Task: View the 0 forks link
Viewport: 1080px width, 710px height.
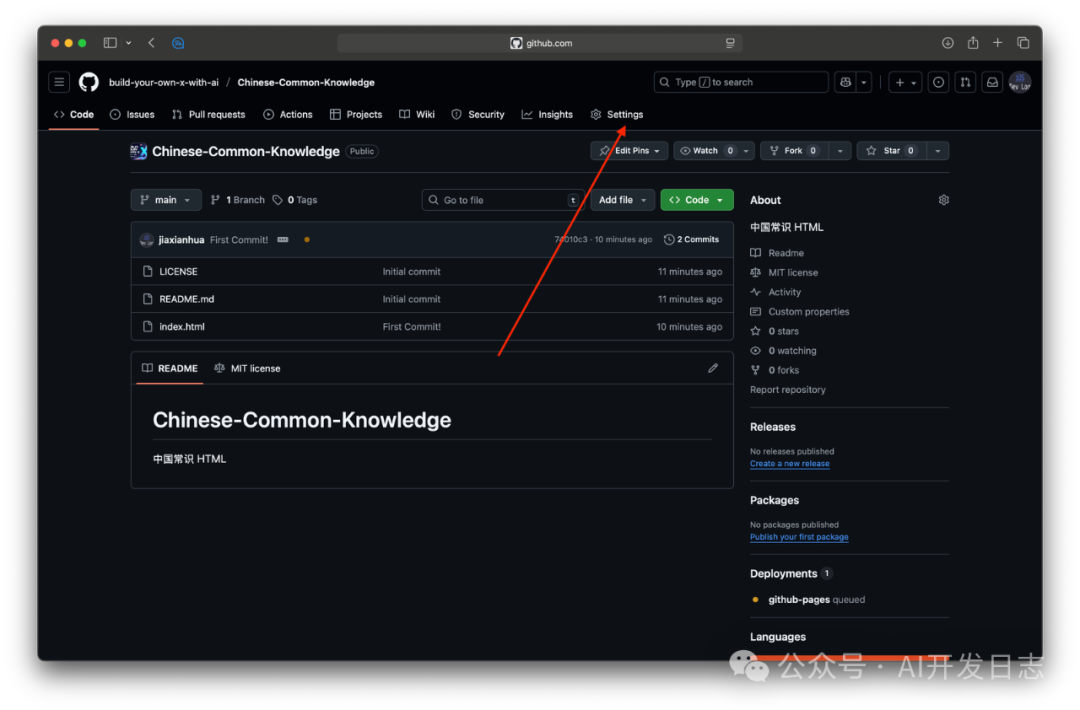Action: click(x=783, y=370)
